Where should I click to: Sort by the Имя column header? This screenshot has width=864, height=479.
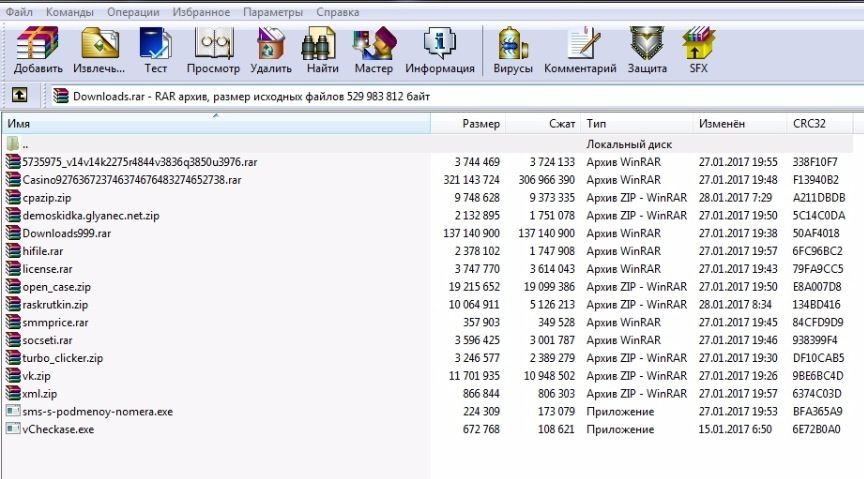[x=216, y=123]
